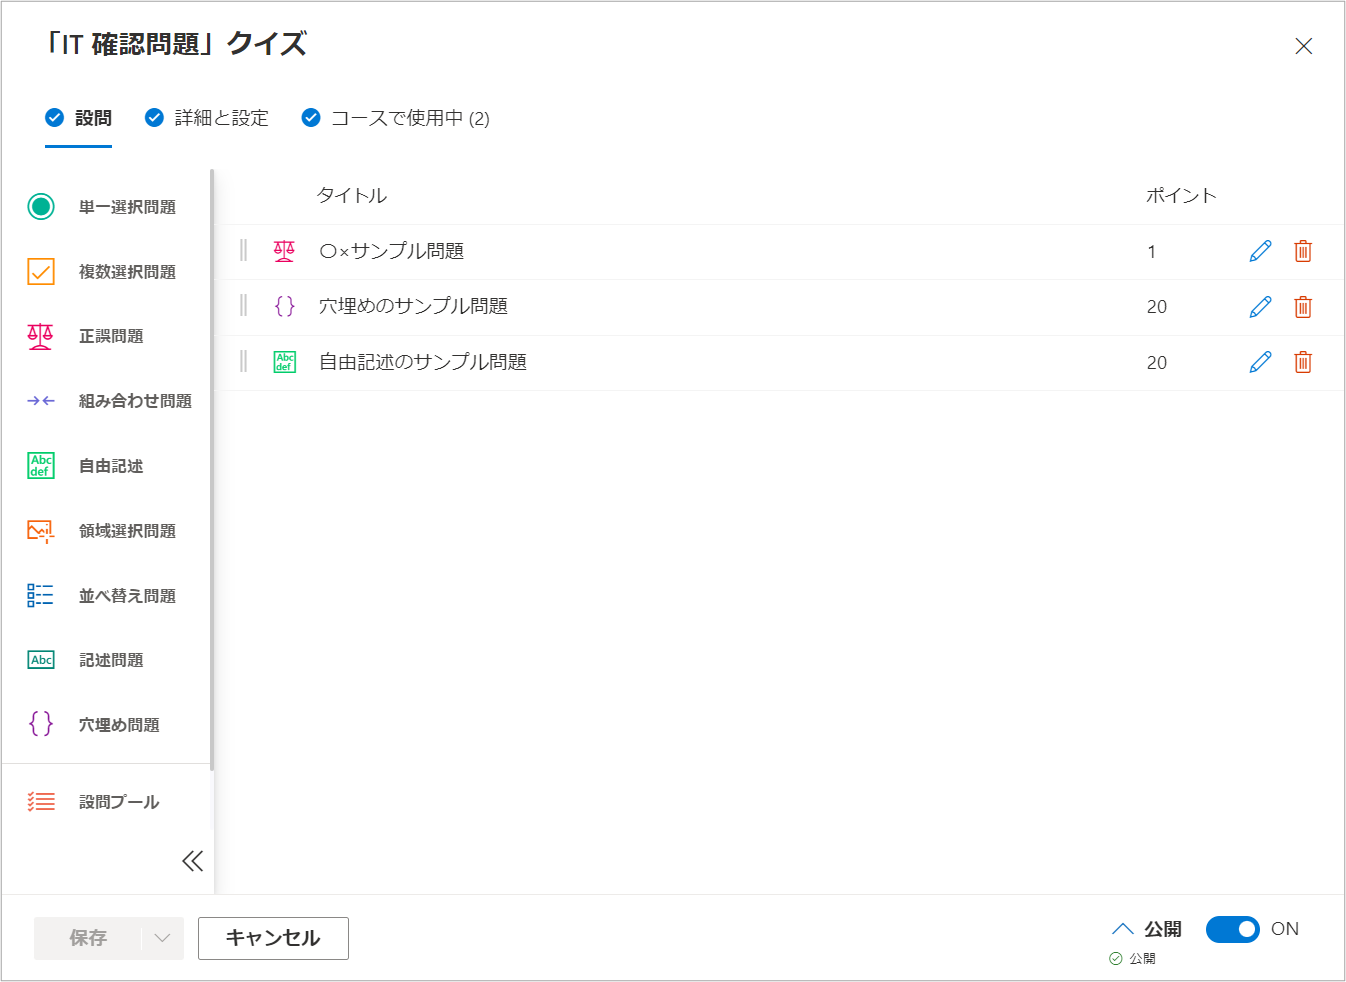Screen dimensions: 1346x982
Task: Click the point value 1 for ○×サンプル問題
Action: pyautogui.click(x=1152, y=252)
